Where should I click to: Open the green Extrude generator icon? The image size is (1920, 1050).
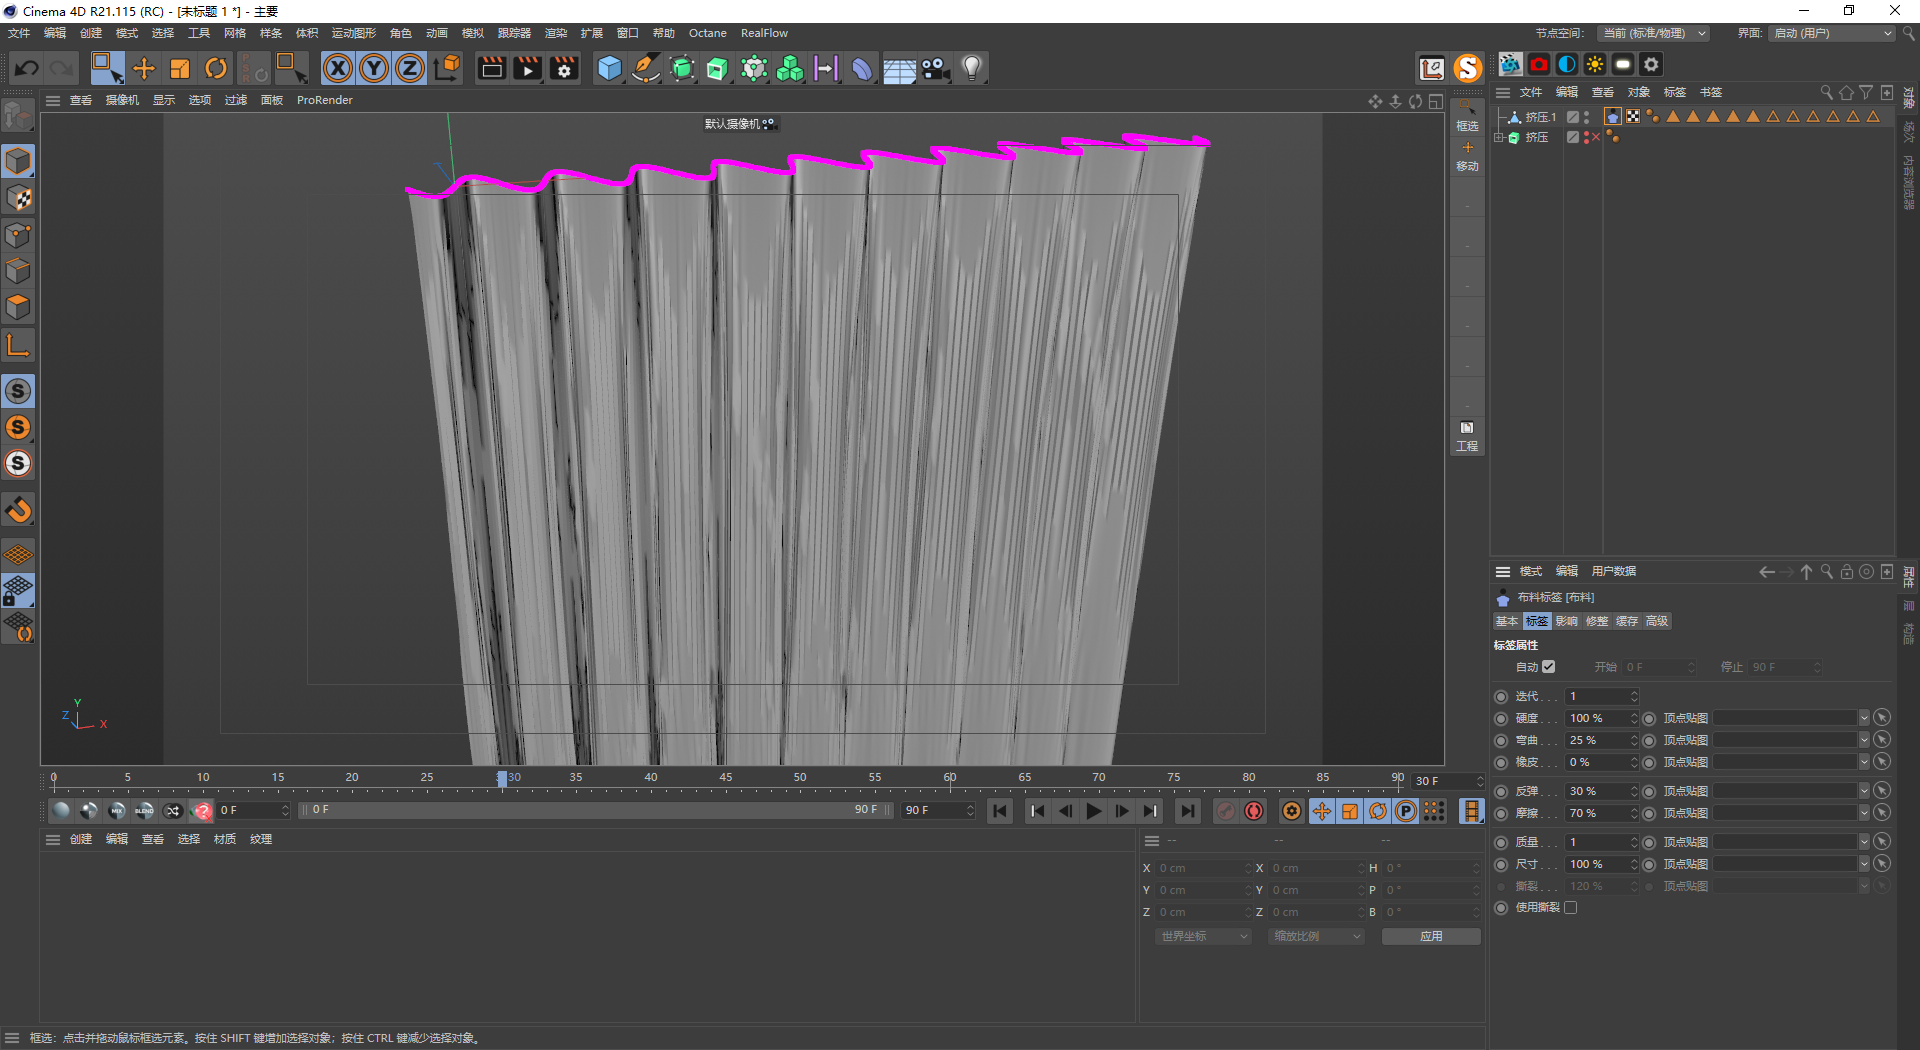tap(718, 68)
